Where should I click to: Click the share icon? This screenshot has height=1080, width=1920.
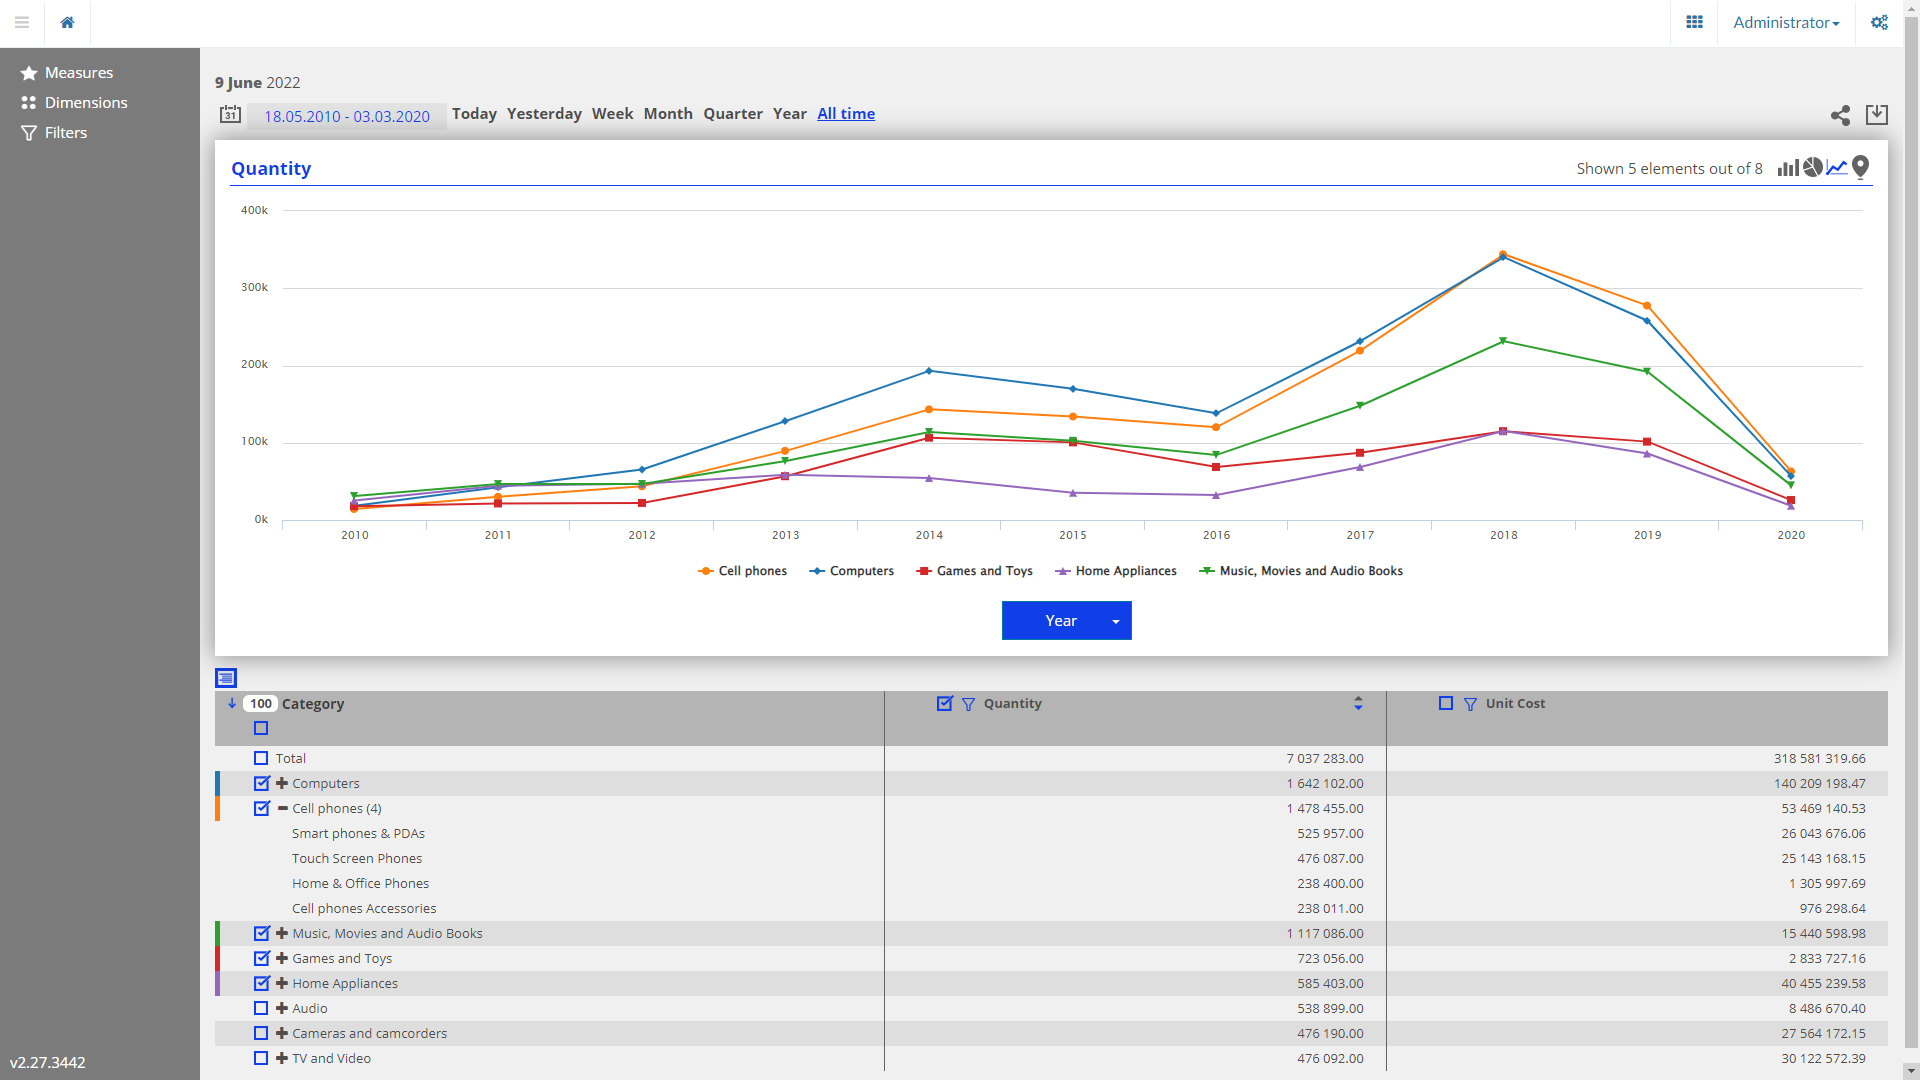click(x=1840, y=115)
